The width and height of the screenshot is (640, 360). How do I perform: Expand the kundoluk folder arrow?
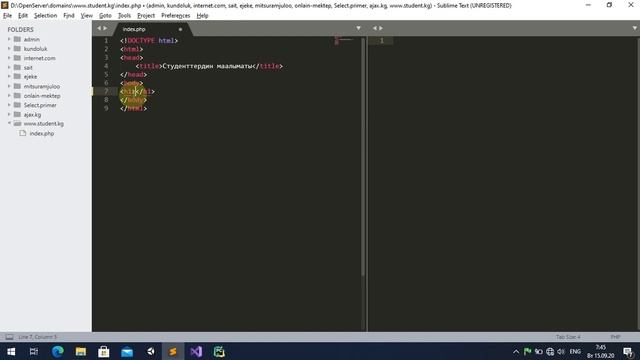point(9,49)
